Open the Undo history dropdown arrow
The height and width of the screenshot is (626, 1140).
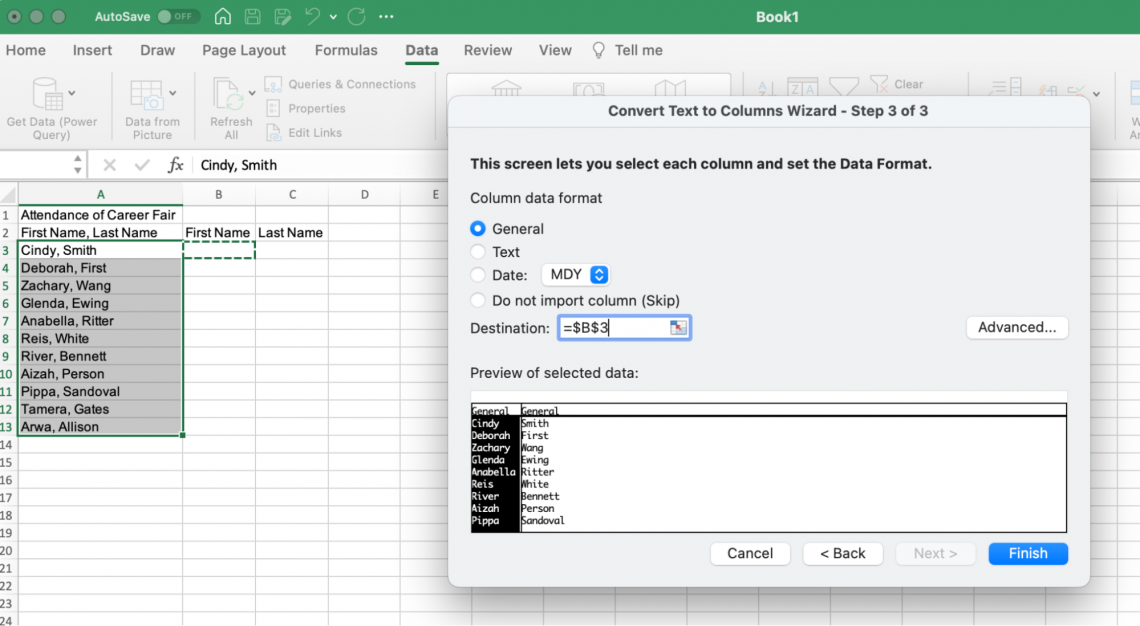[x=333, y=18]
